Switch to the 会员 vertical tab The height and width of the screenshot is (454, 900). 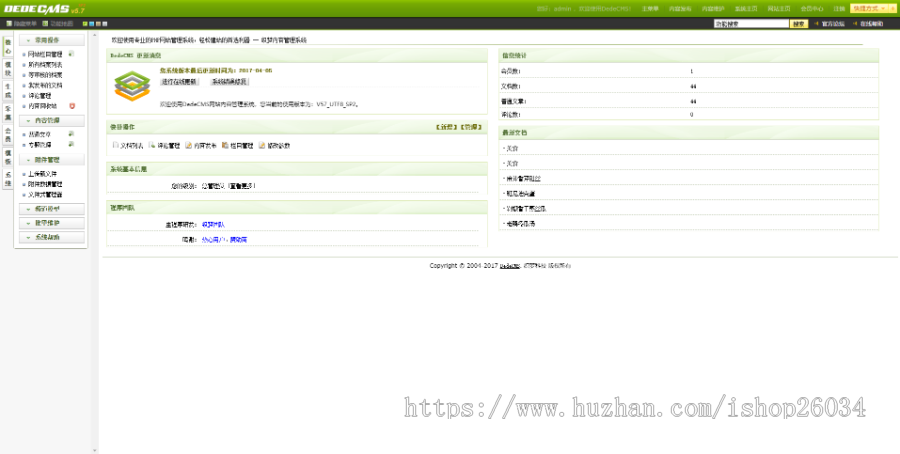pos(8,135)
